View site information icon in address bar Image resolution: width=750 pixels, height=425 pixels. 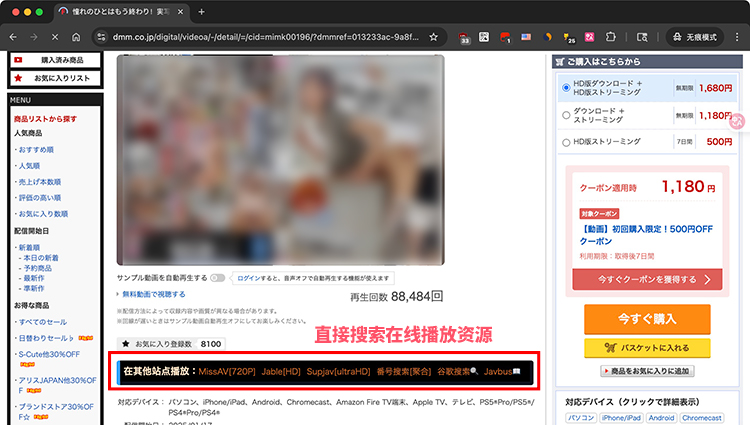[x=101, y=37]
